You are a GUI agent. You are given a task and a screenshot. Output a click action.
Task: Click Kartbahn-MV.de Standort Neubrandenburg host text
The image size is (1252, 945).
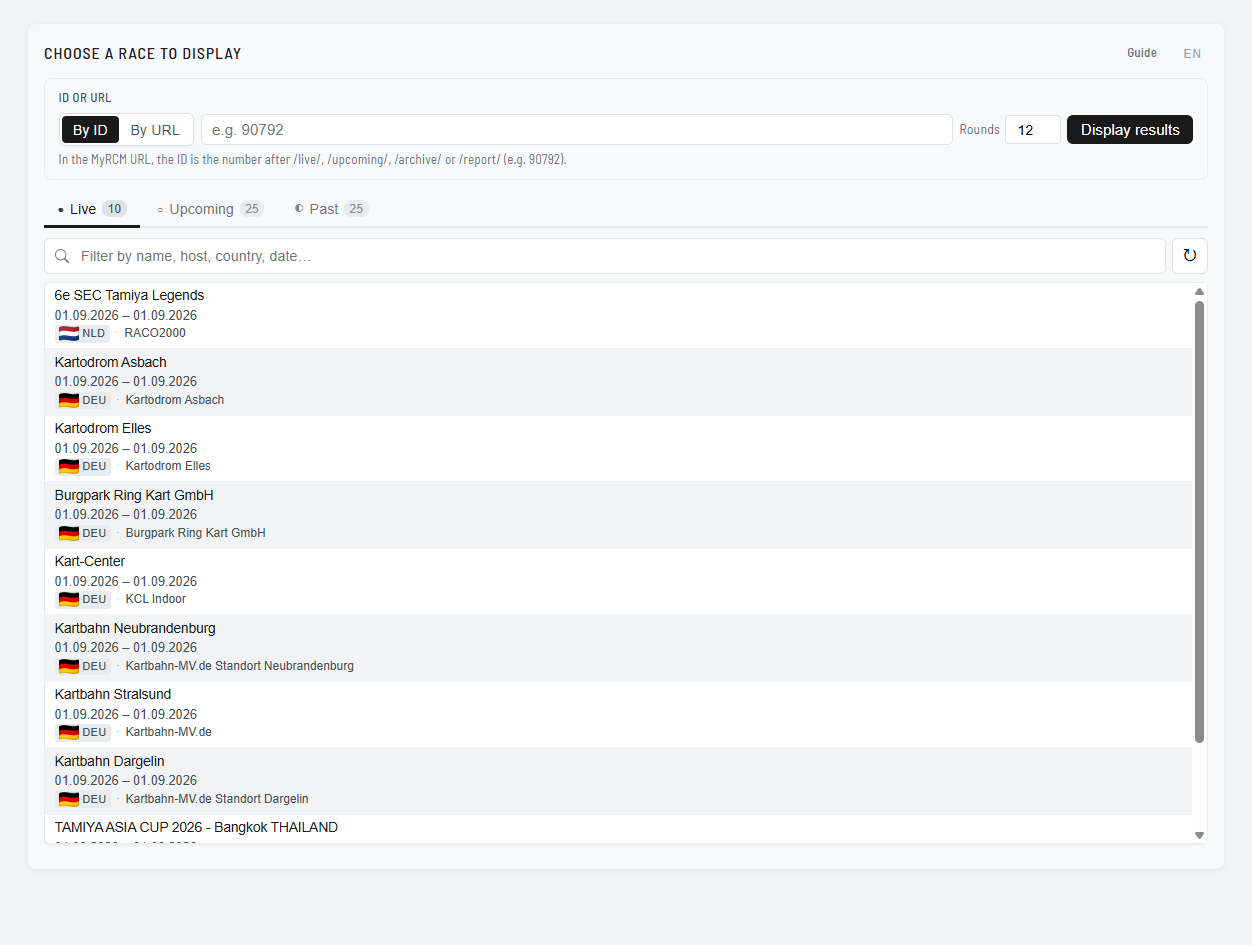240,666
